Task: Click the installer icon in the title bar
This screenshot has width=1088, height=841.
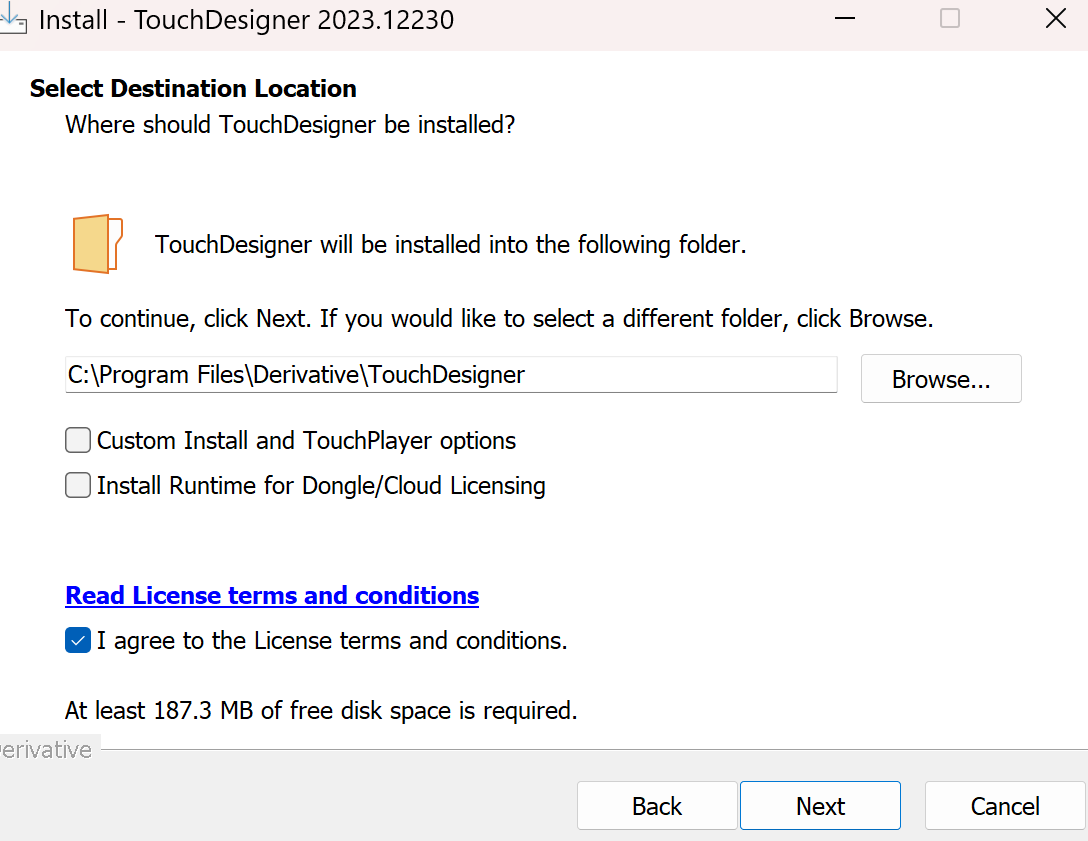Action: 12,19
